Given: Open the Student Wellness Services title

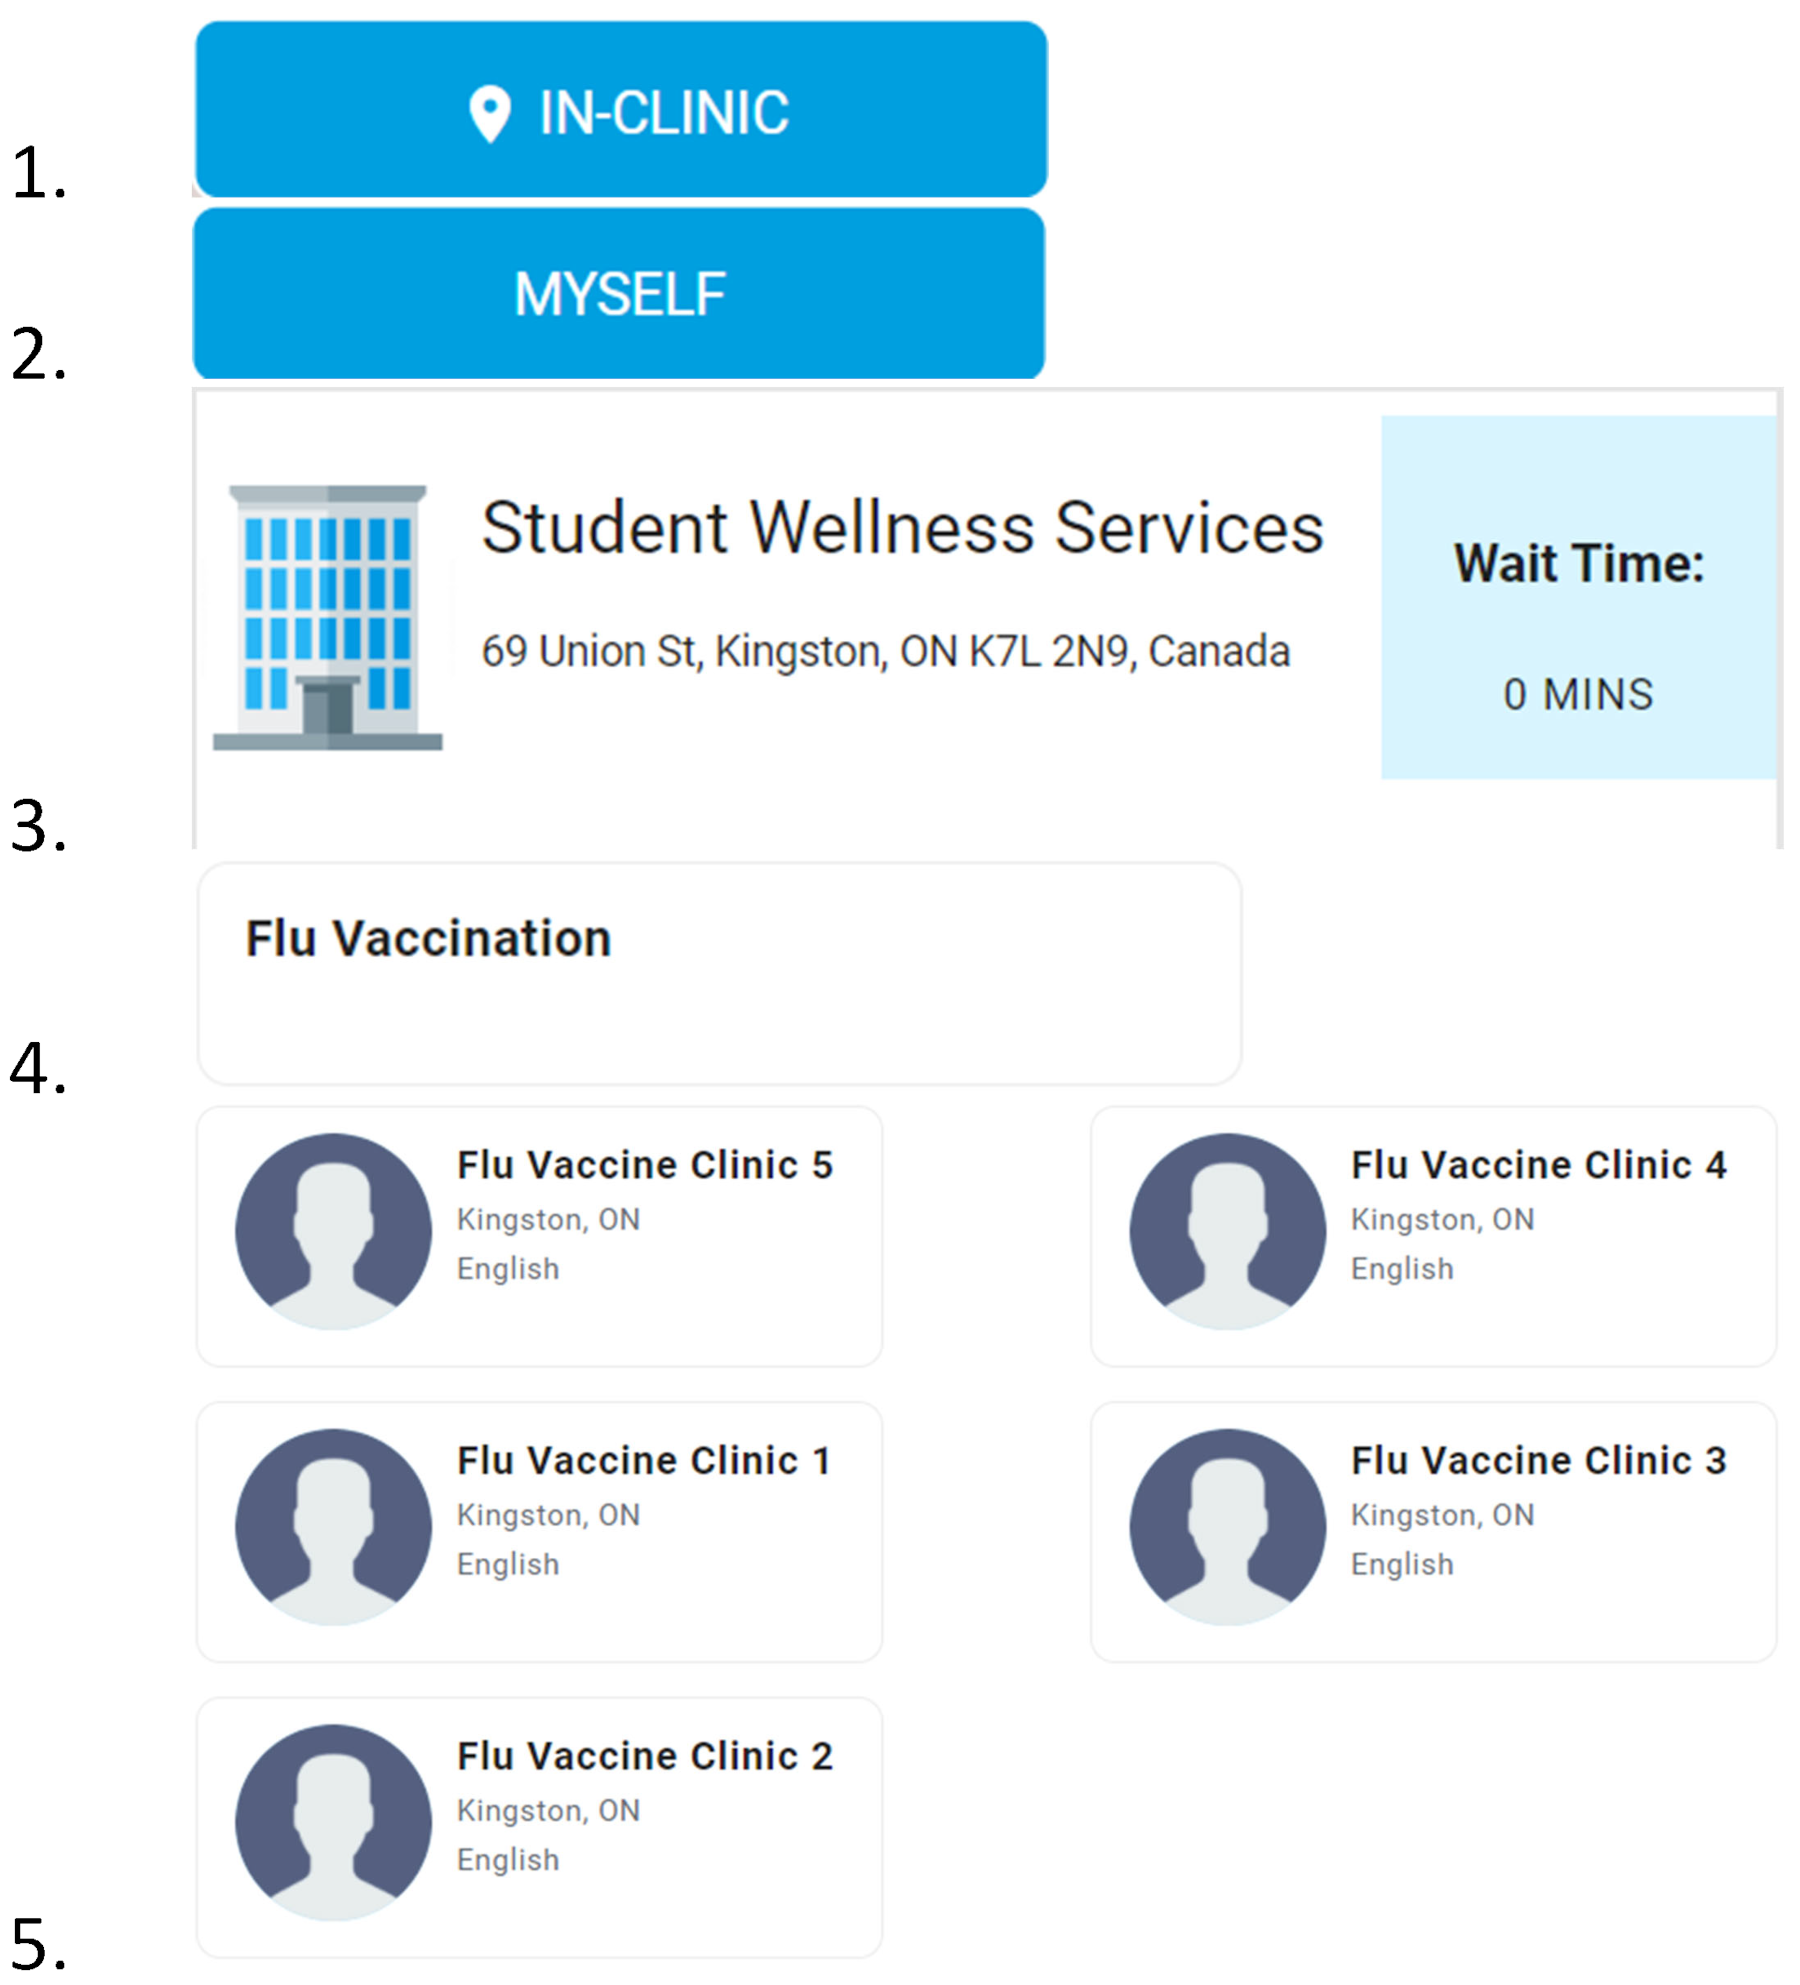Looking at the screenshot, I should [901, 528].
